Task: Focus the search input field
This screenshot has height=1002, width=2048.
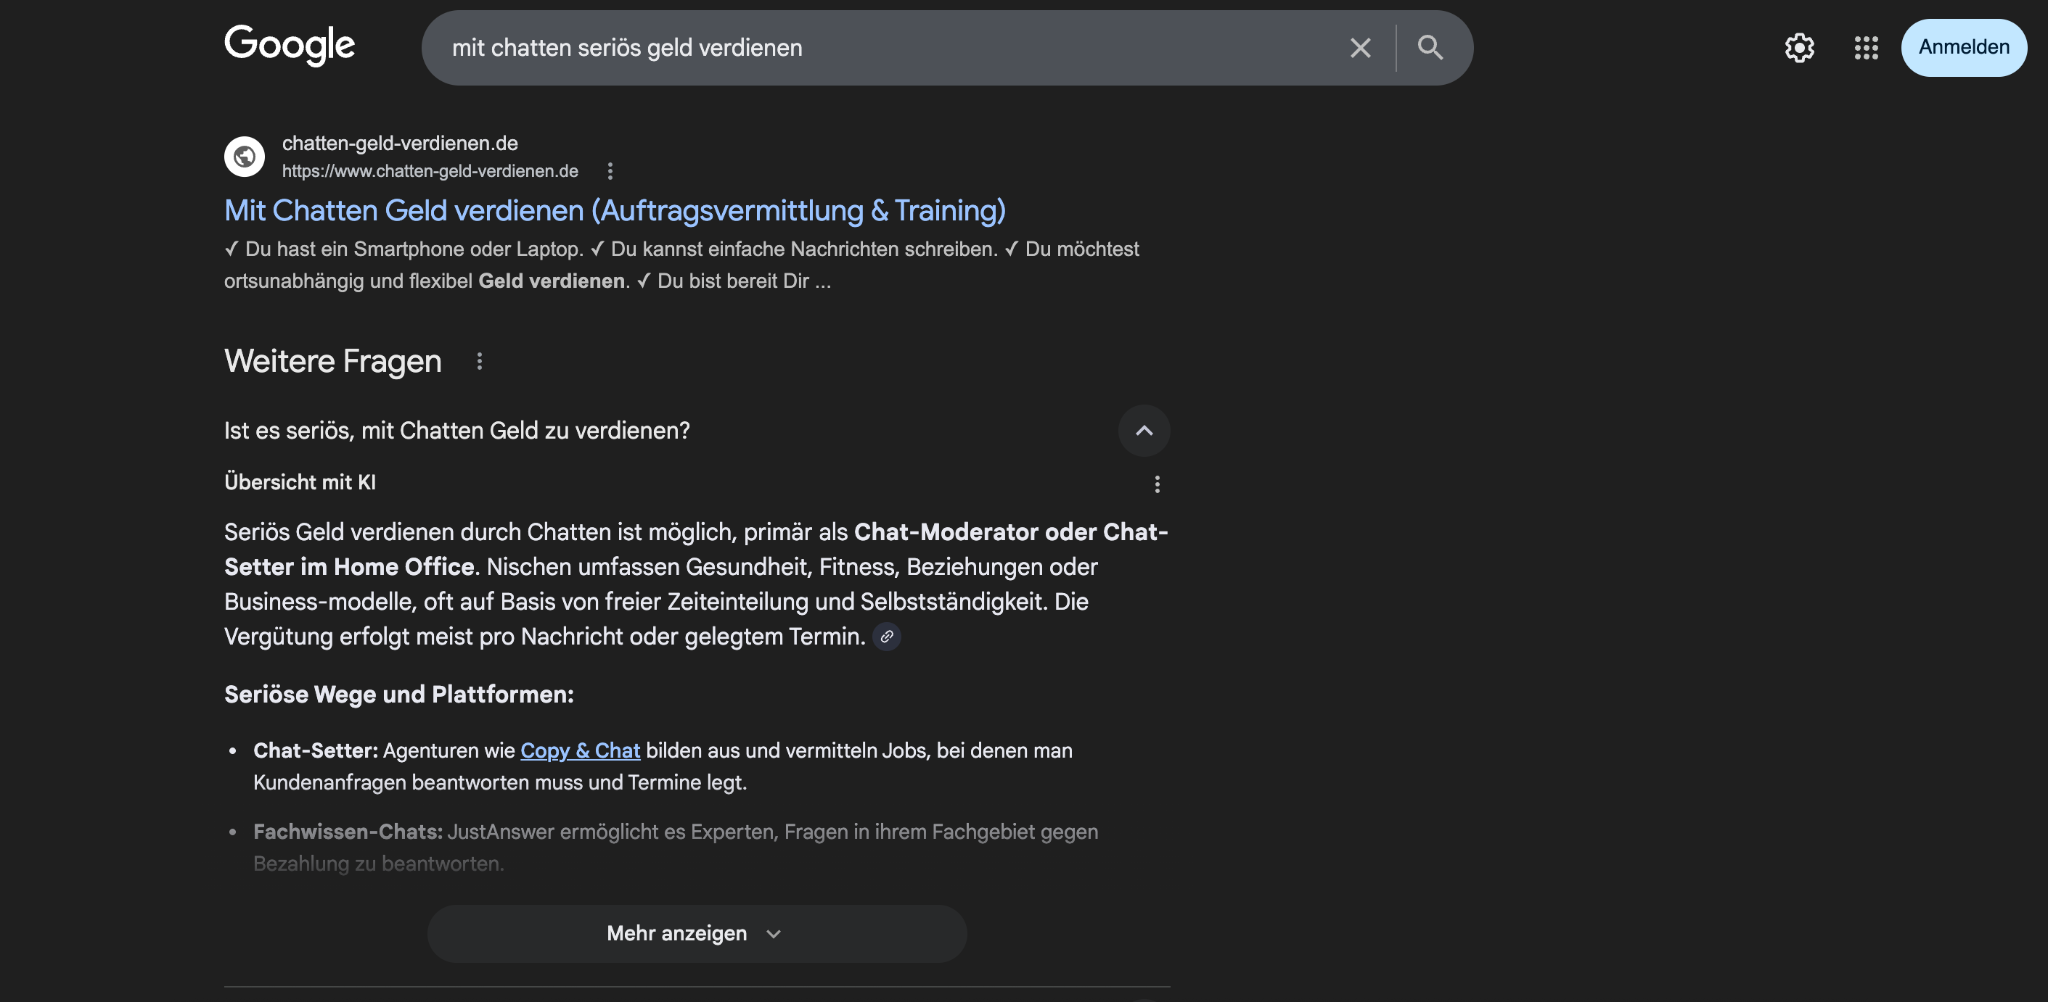Action: click(890, 48)
